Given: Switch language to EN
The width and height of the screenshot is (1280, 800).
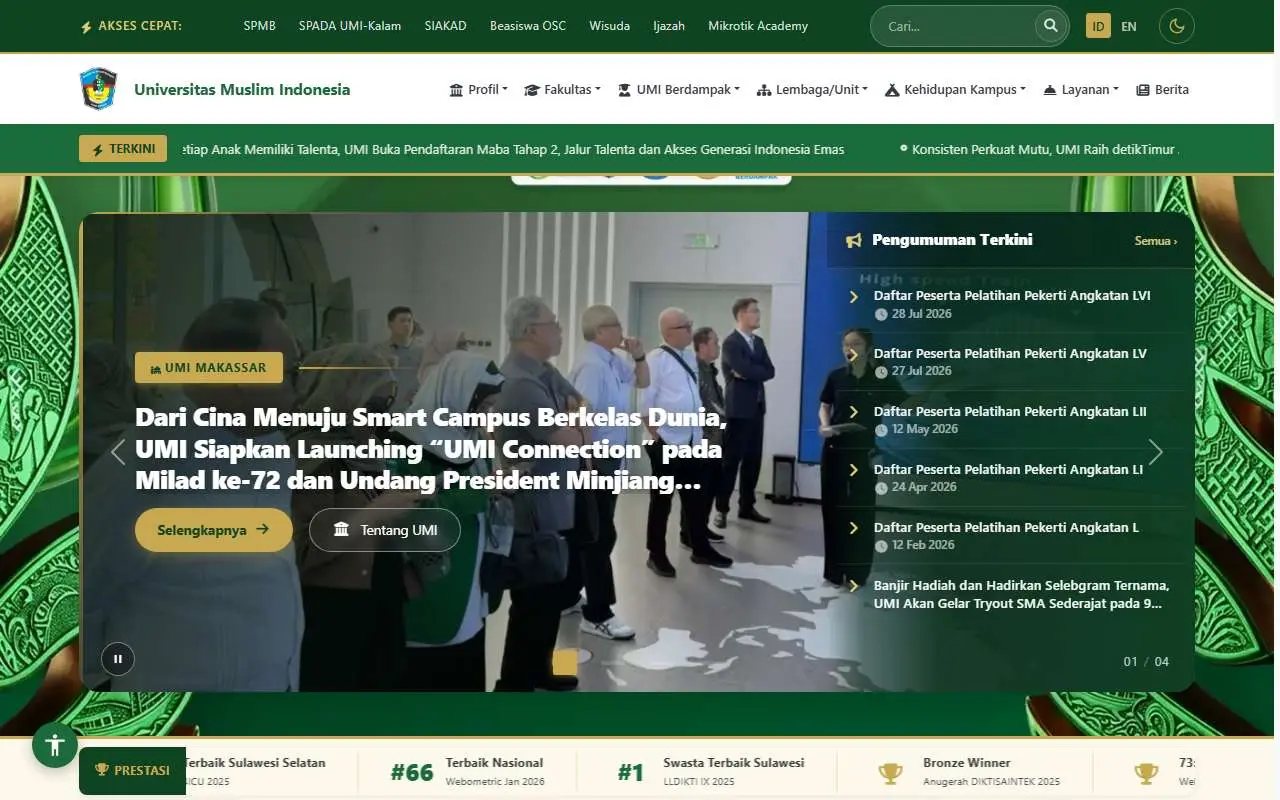Looking at the screenshot, I should point(1129,26).
